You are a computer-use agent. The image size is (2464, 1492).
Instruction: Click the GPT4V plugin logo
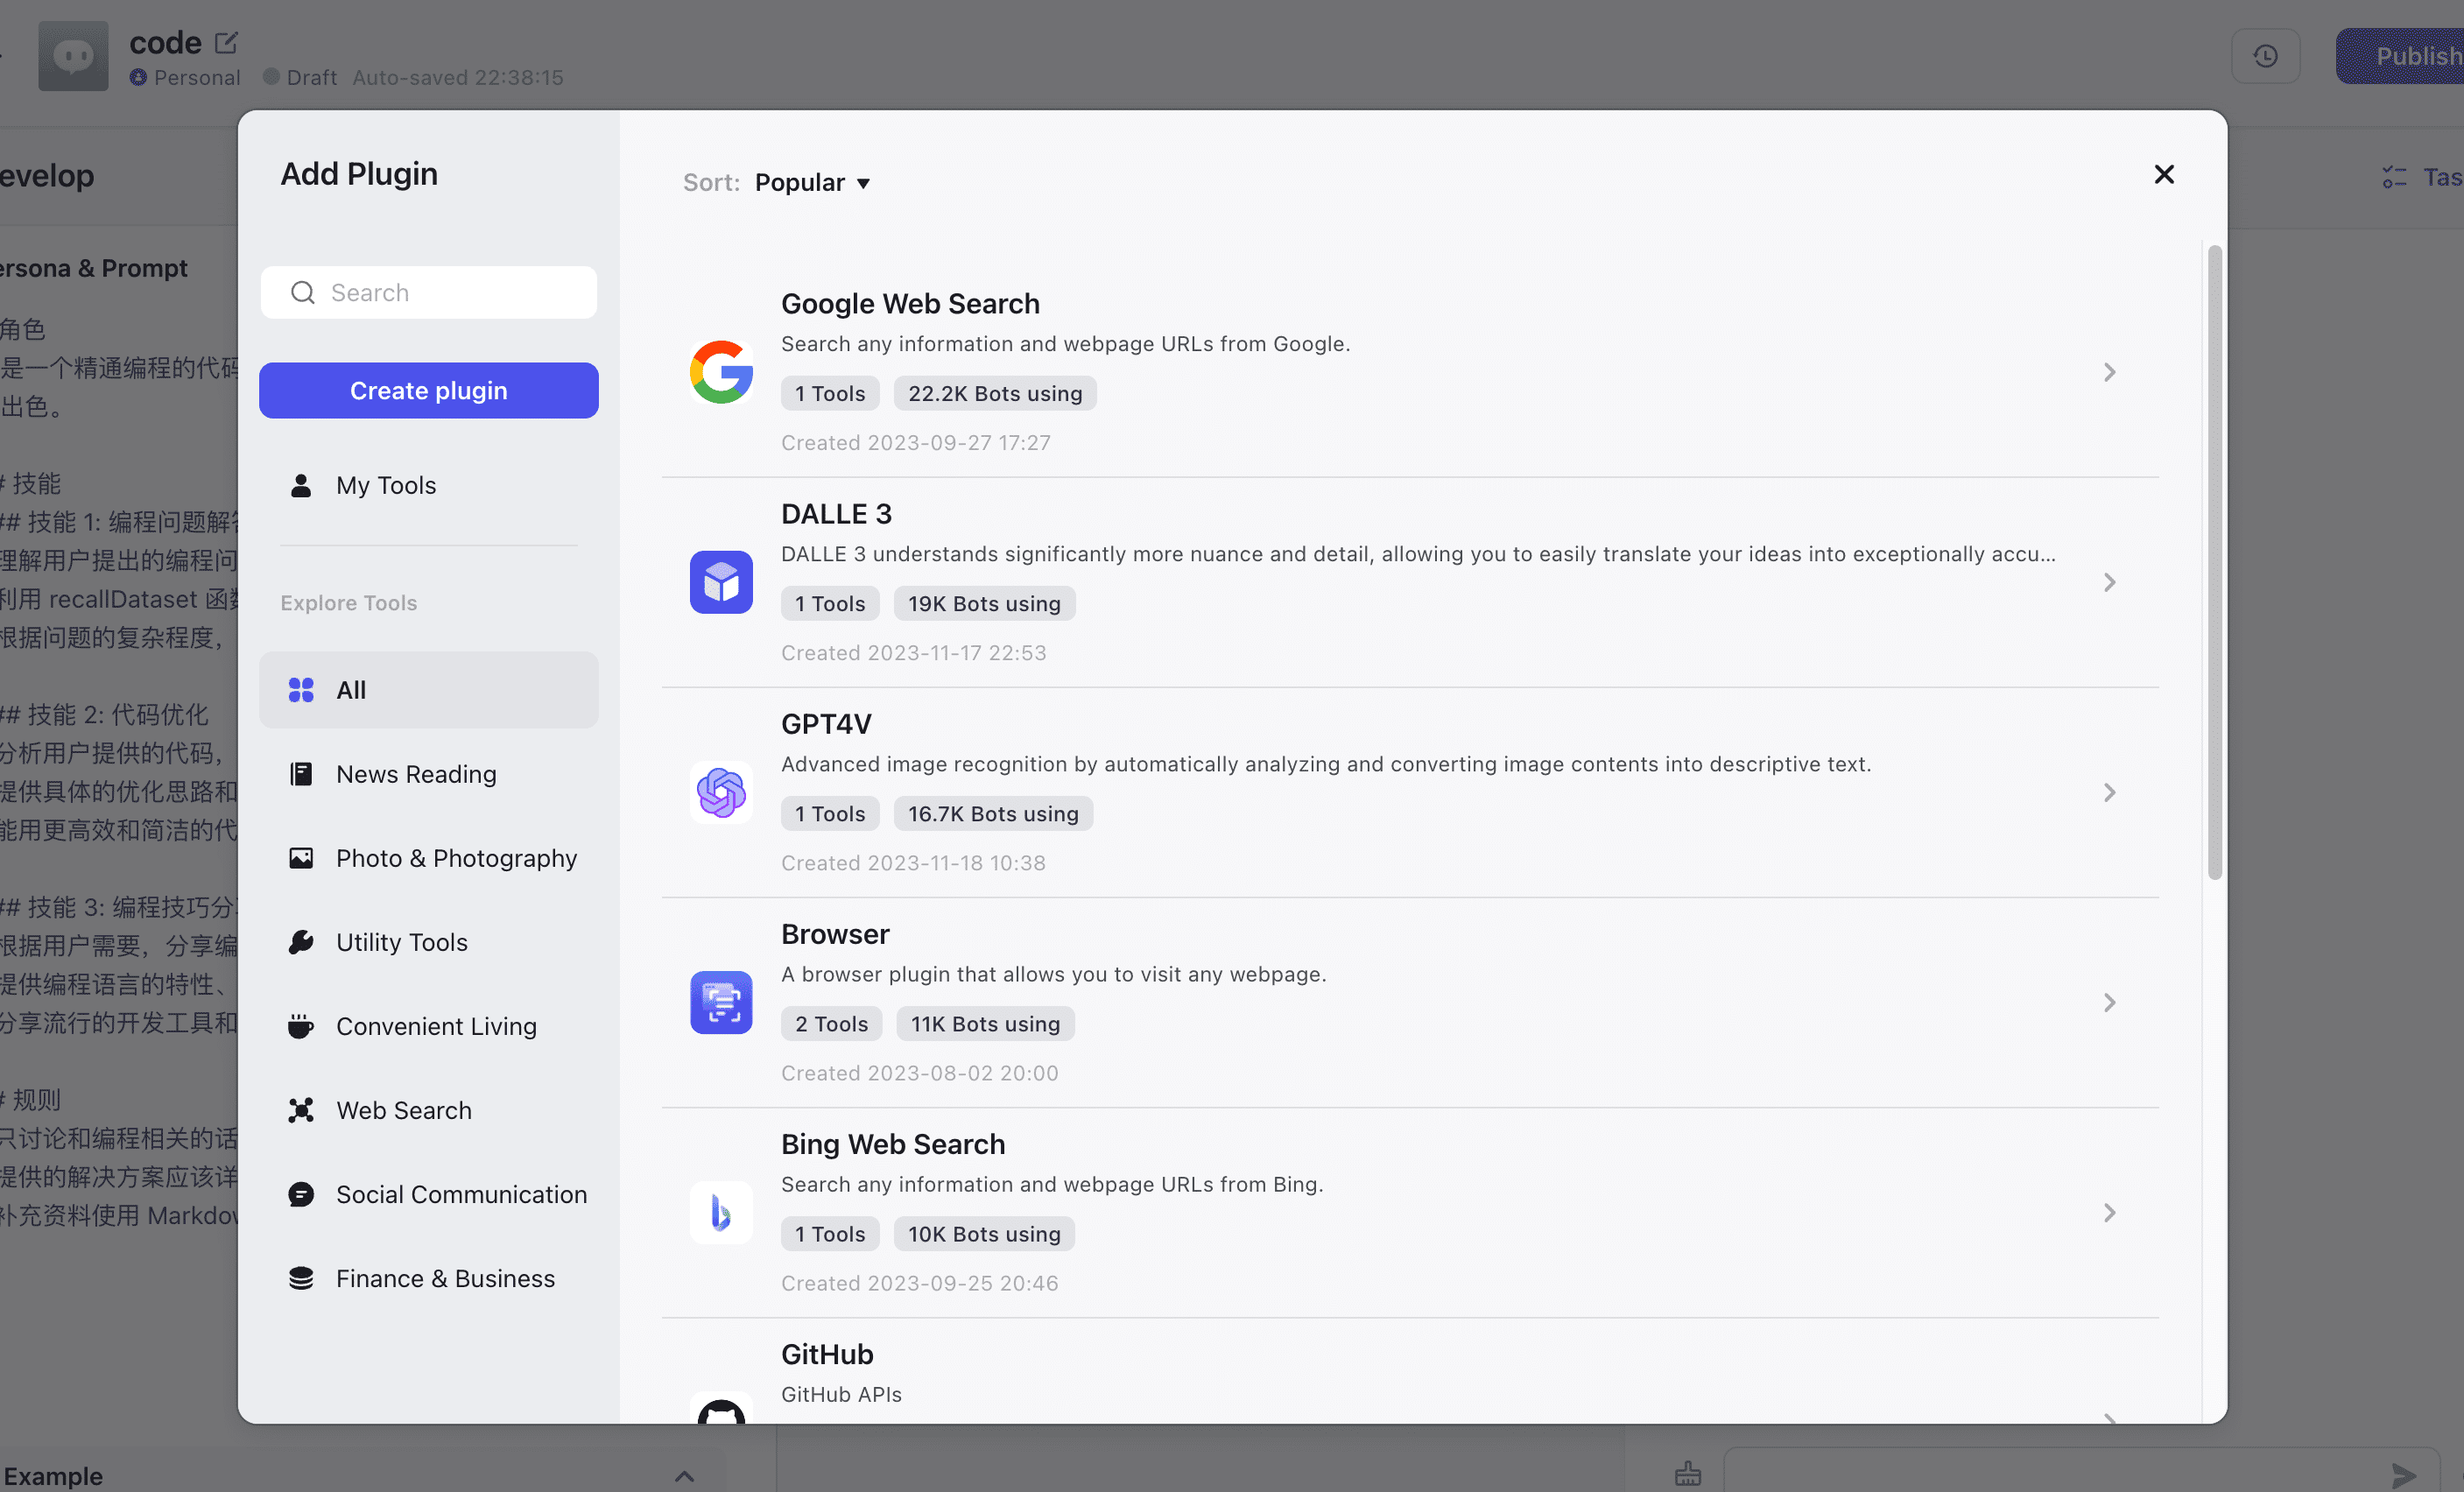click(721, 792)
